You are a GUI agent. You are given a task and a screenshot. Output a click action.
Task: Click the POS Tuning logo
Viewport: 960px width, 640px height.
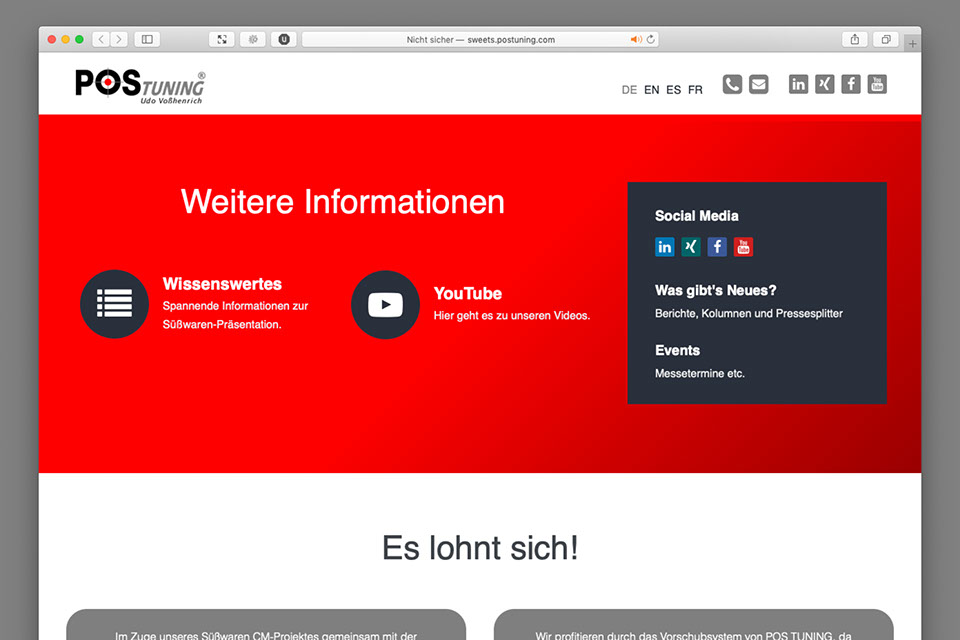click(x=140, y=86)
